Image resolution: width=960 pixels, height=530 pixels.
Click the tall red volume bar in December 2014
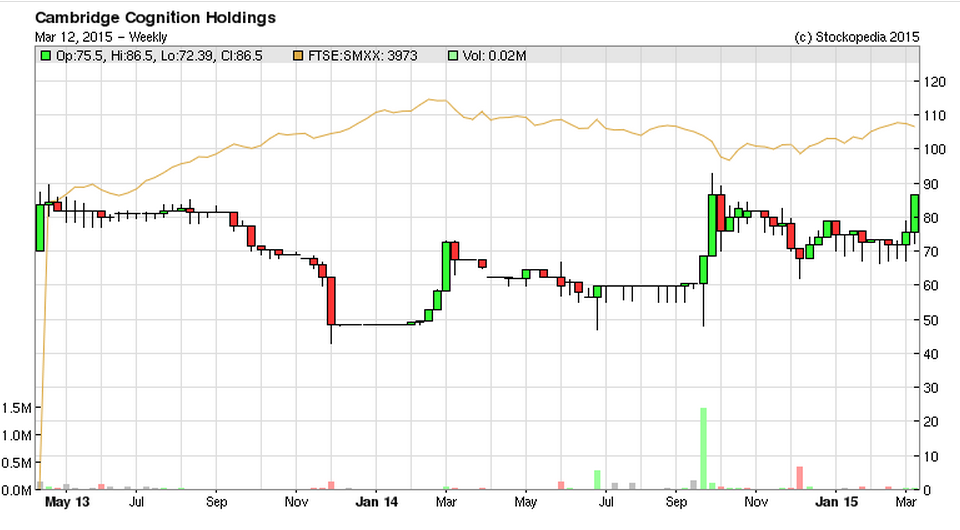pyautogui.click(x=800, y=478)
